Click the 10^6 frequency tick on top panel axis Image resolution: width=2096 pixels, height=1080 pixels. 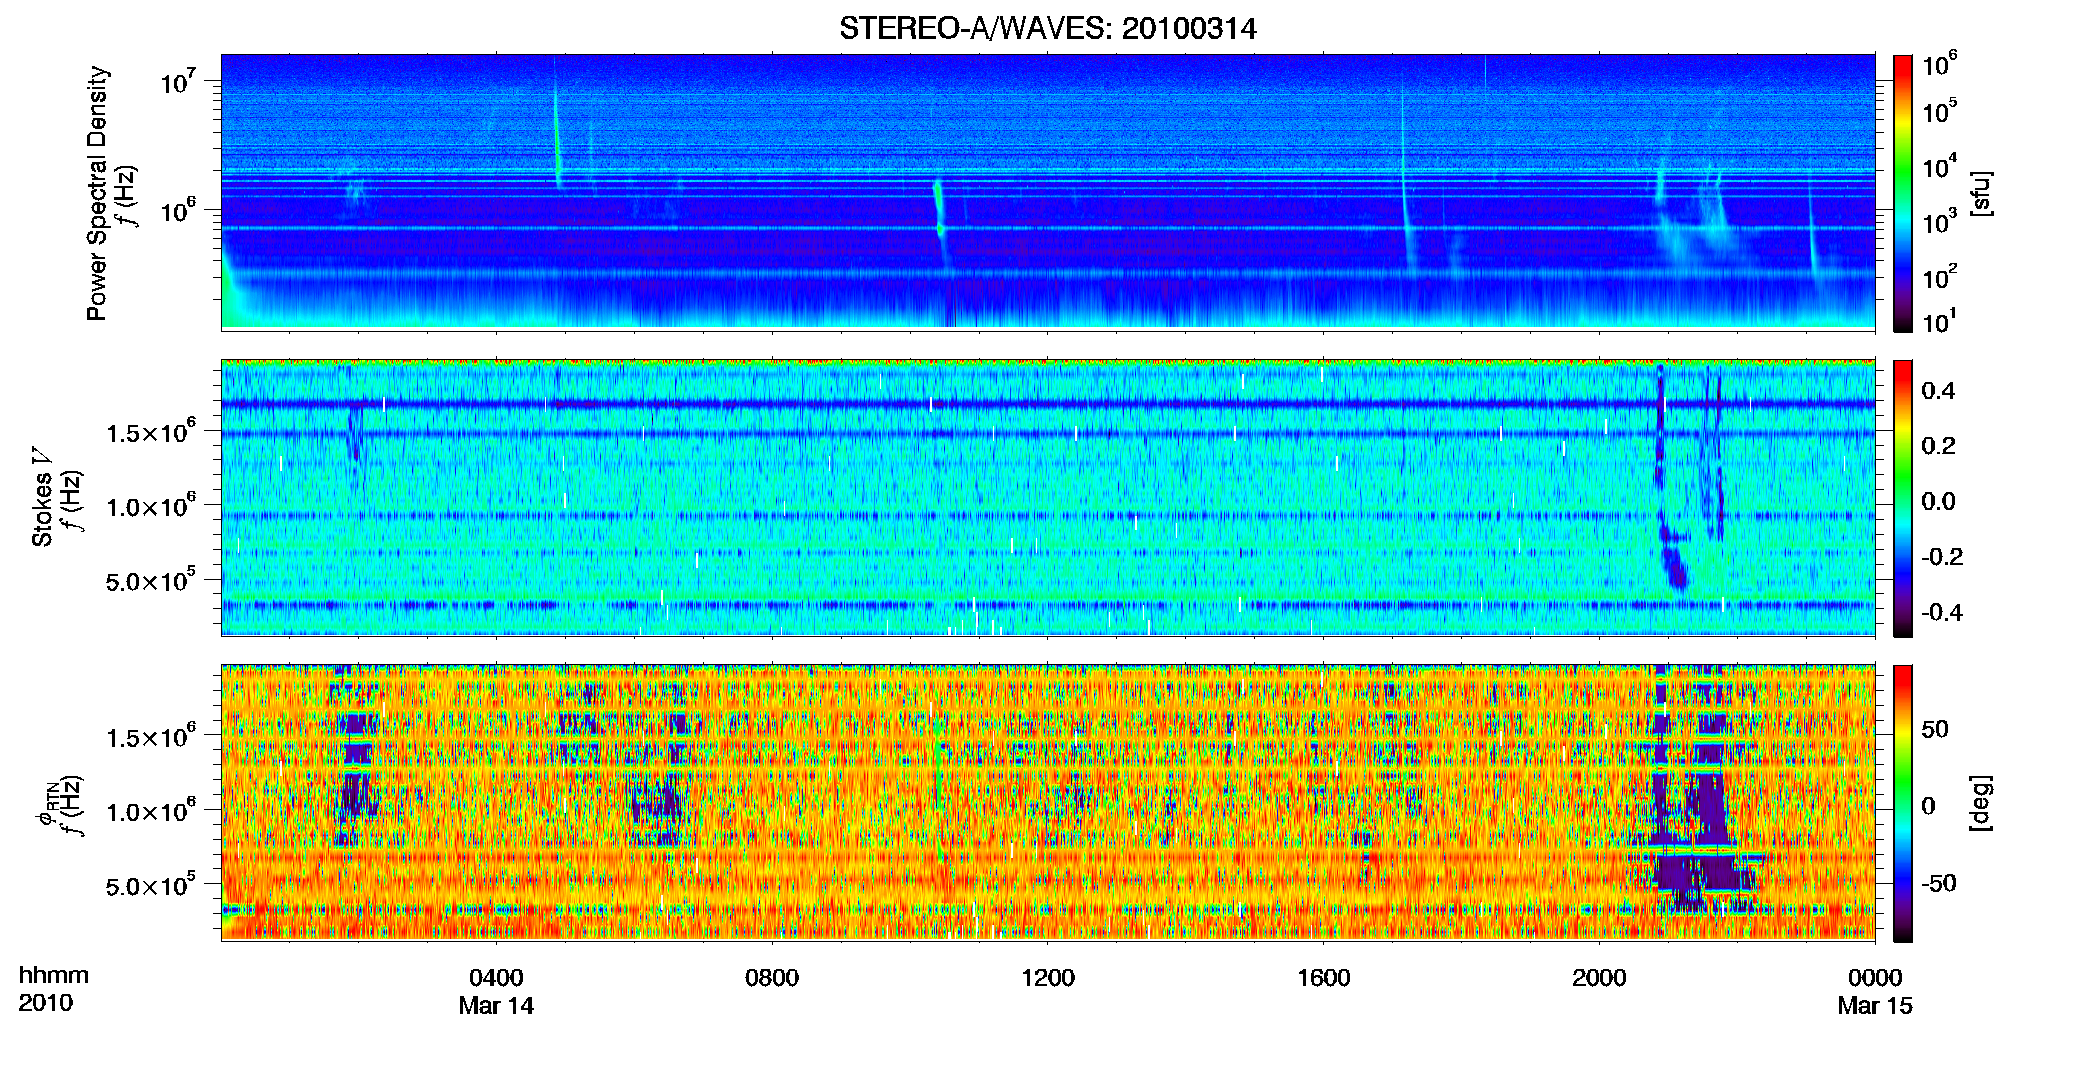[177, 210]
